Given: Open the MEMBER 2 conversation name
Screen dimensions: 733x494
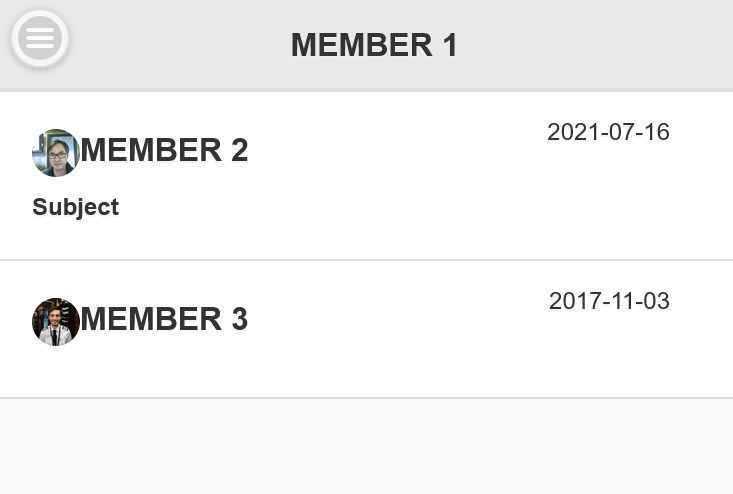Looking at the screenshot, I should (x=164, y=150).
